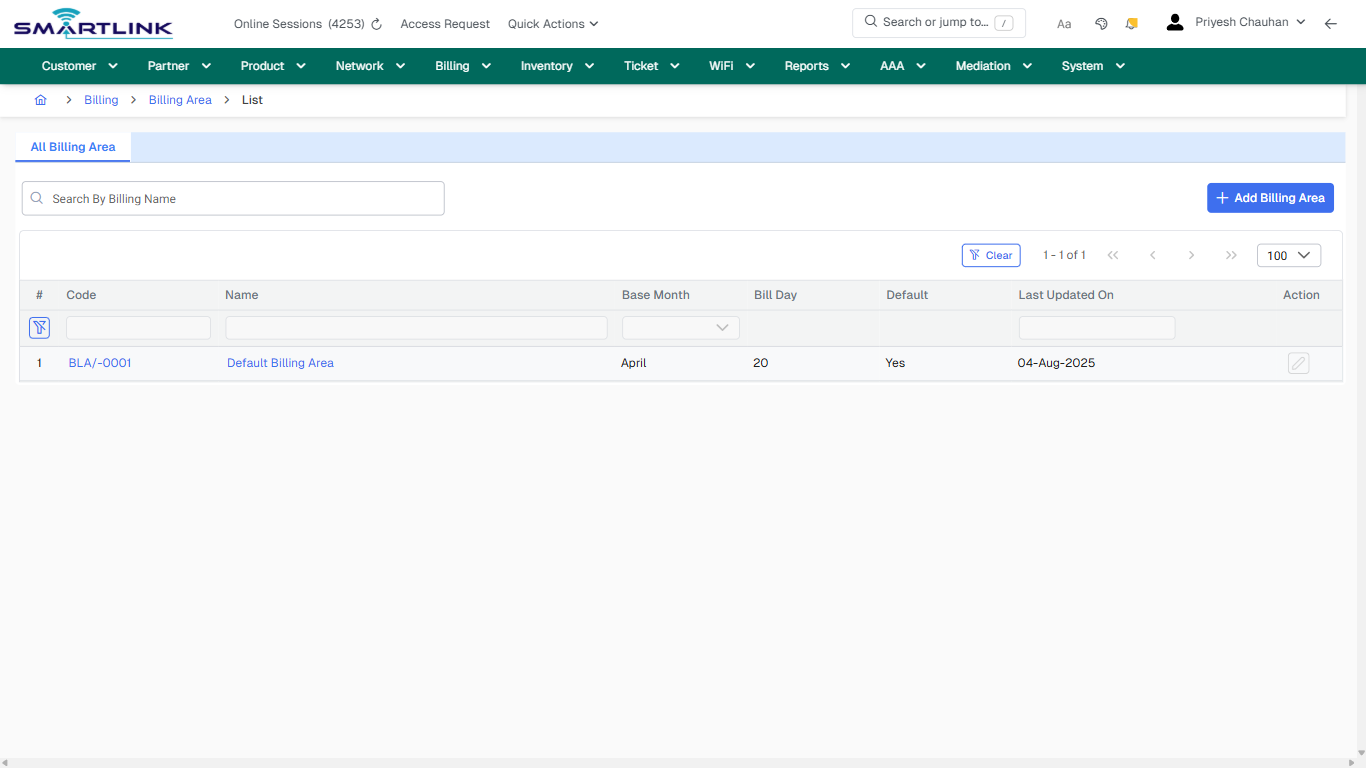This screenshot has height=768, width=1366.
Task: Click the edit action for Default Billing Area
Action: tap(1298, 363)
